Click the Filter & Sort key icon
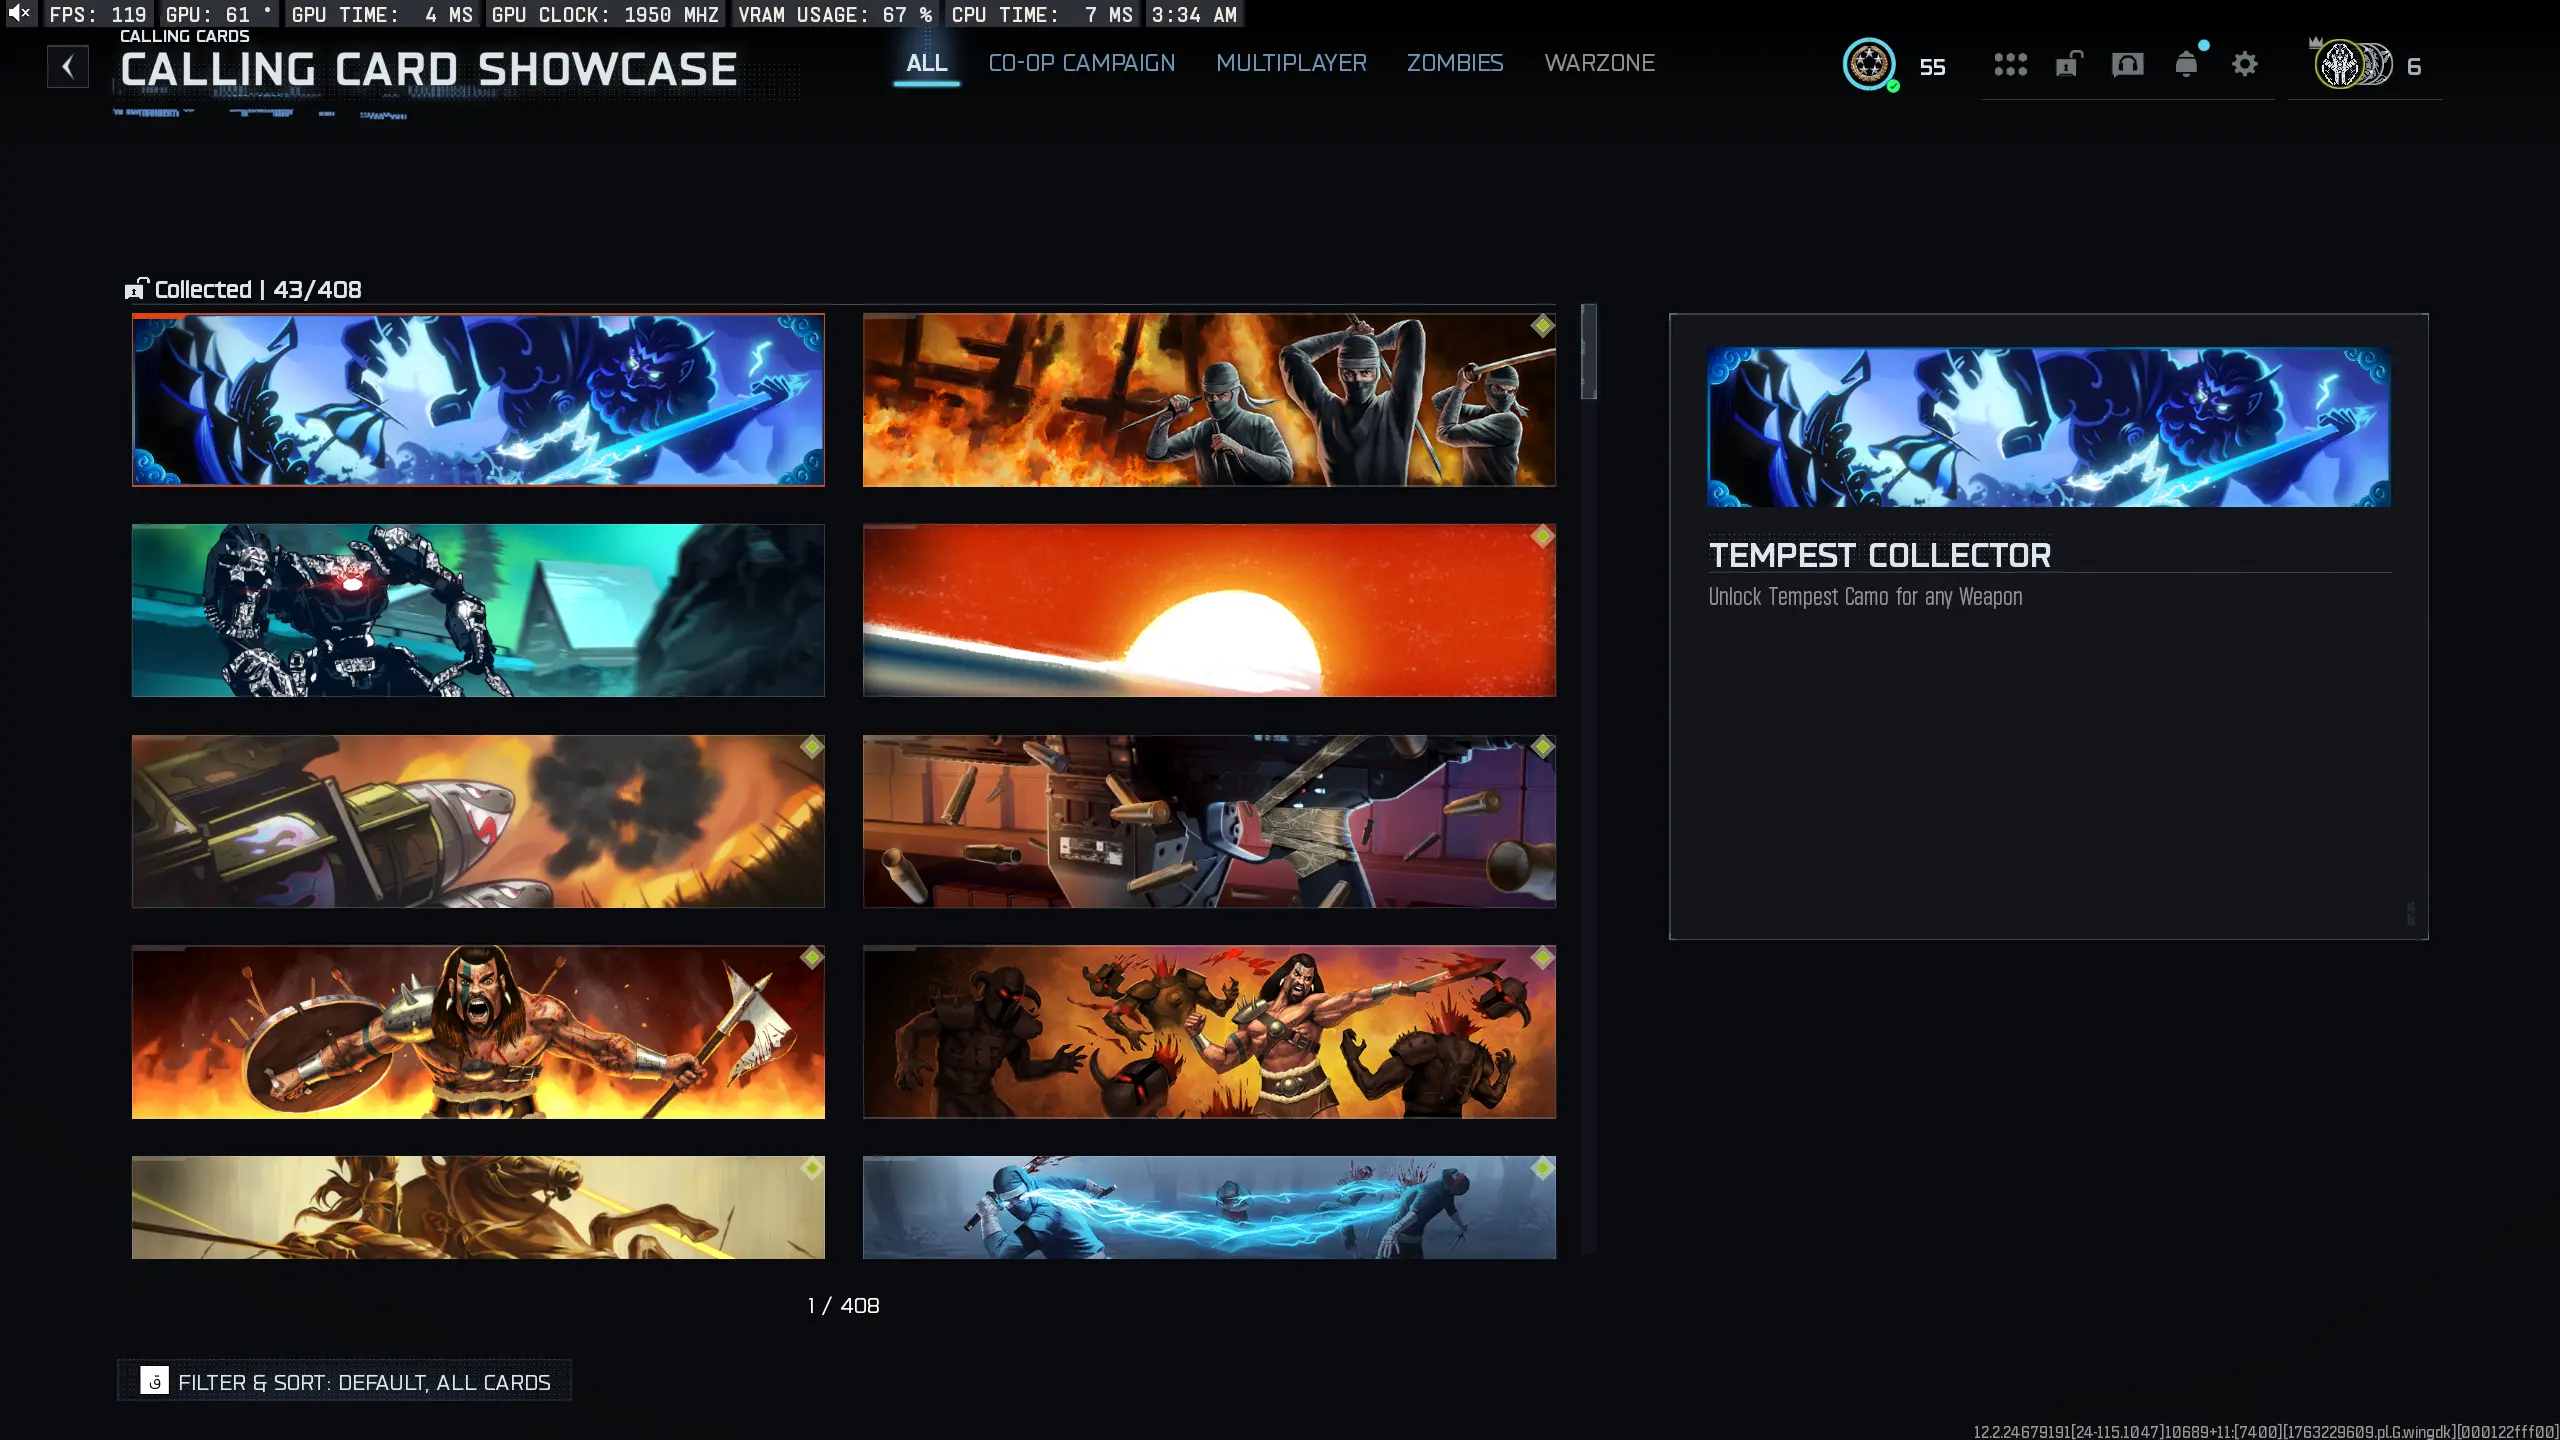This screenshot has width=2560, height=1440. (x=154, y=1381)
